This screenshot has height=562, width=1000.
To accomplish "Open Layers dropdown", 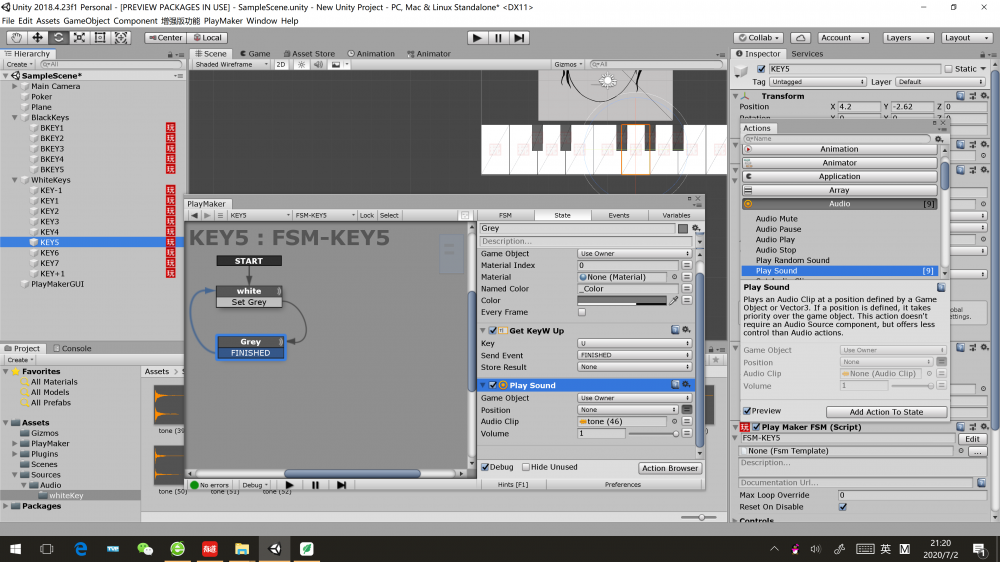I will point(908,38).
